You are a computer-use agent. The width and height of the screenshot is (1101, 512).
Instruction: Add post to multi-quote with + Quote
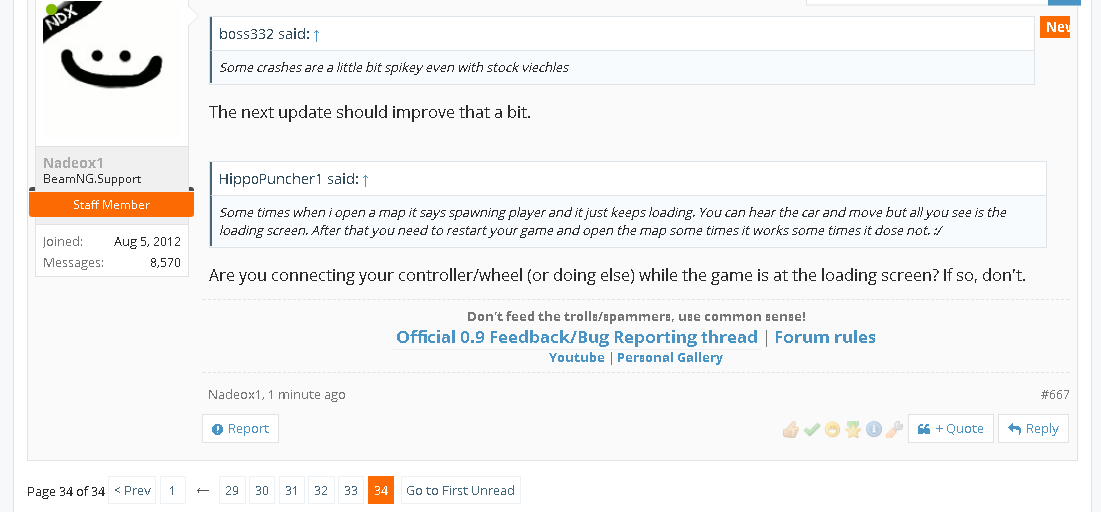951,428
